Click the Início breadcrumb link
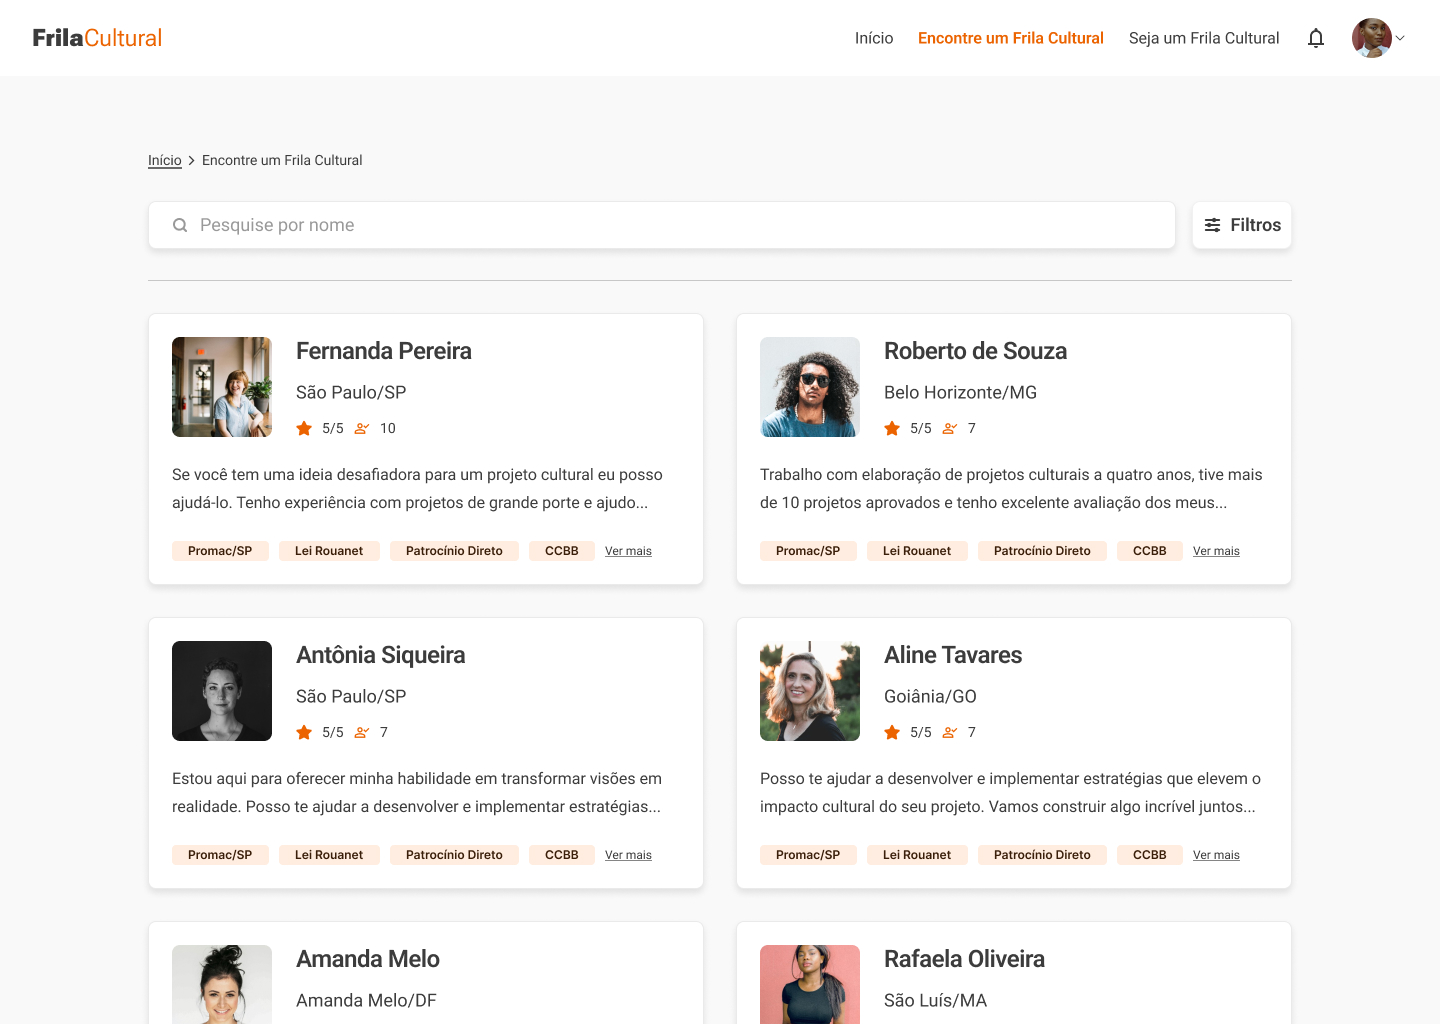Image resolution: width=1440 pixels, height=1024 pixels. [x=165, y=160]
